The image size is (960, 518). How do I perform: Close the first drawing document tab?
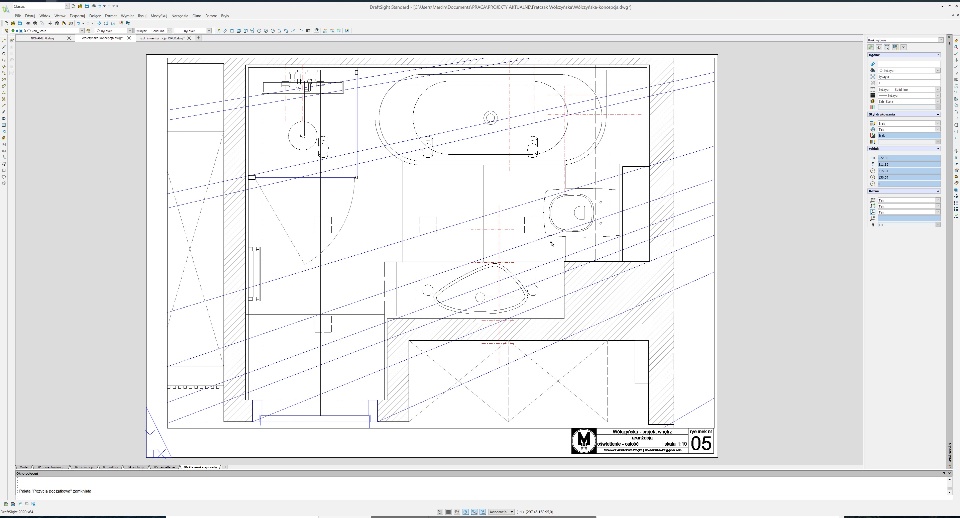[69, 38]
